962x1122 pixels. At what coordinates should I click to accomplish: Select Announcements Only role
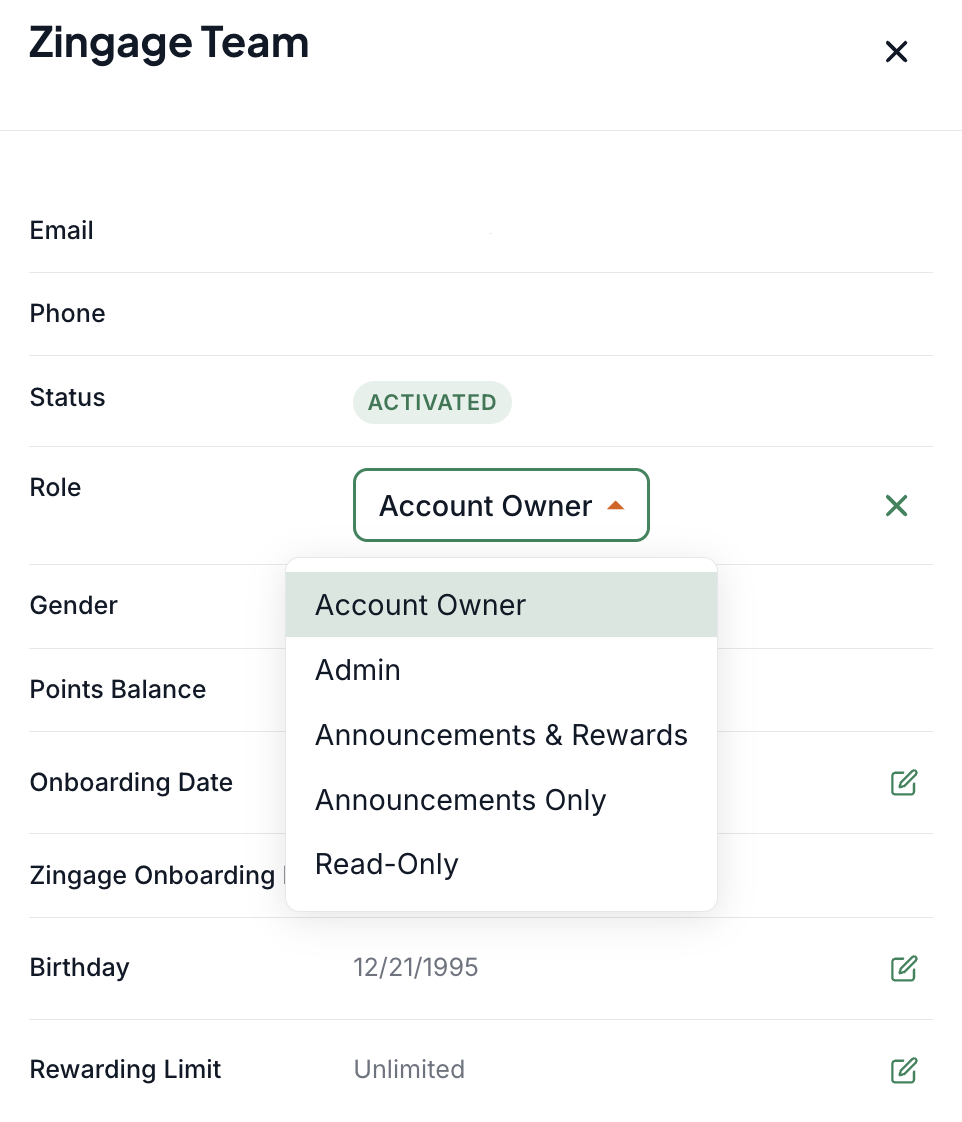coord(501,799)
